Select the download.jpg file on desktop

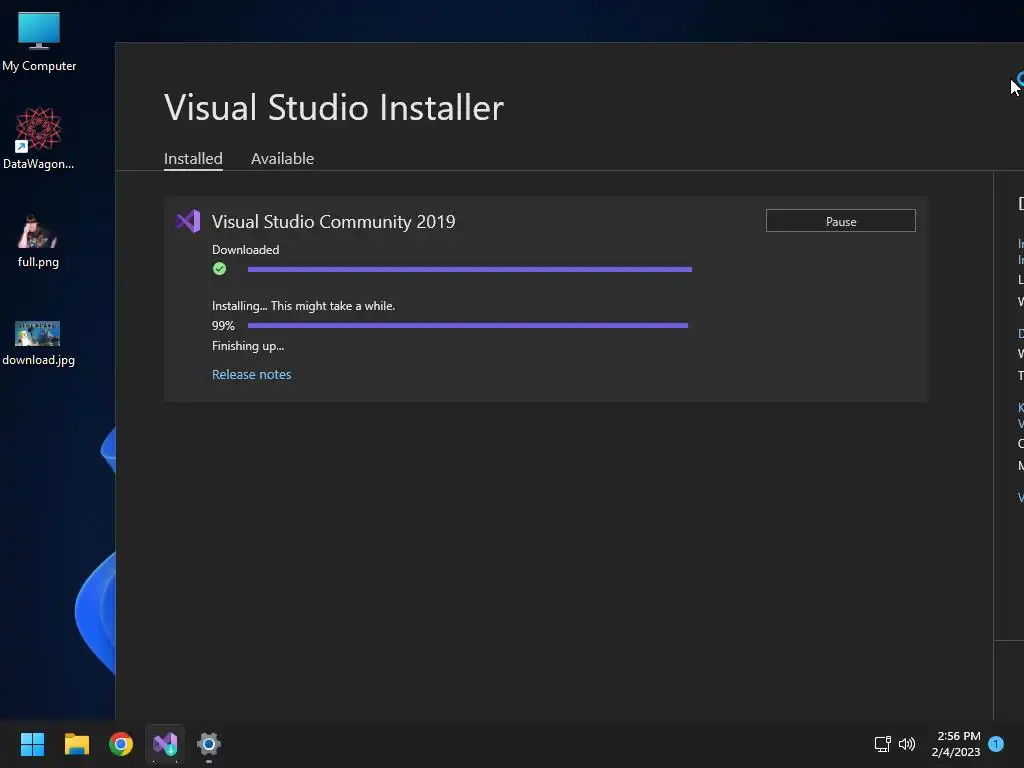(38, 343)
